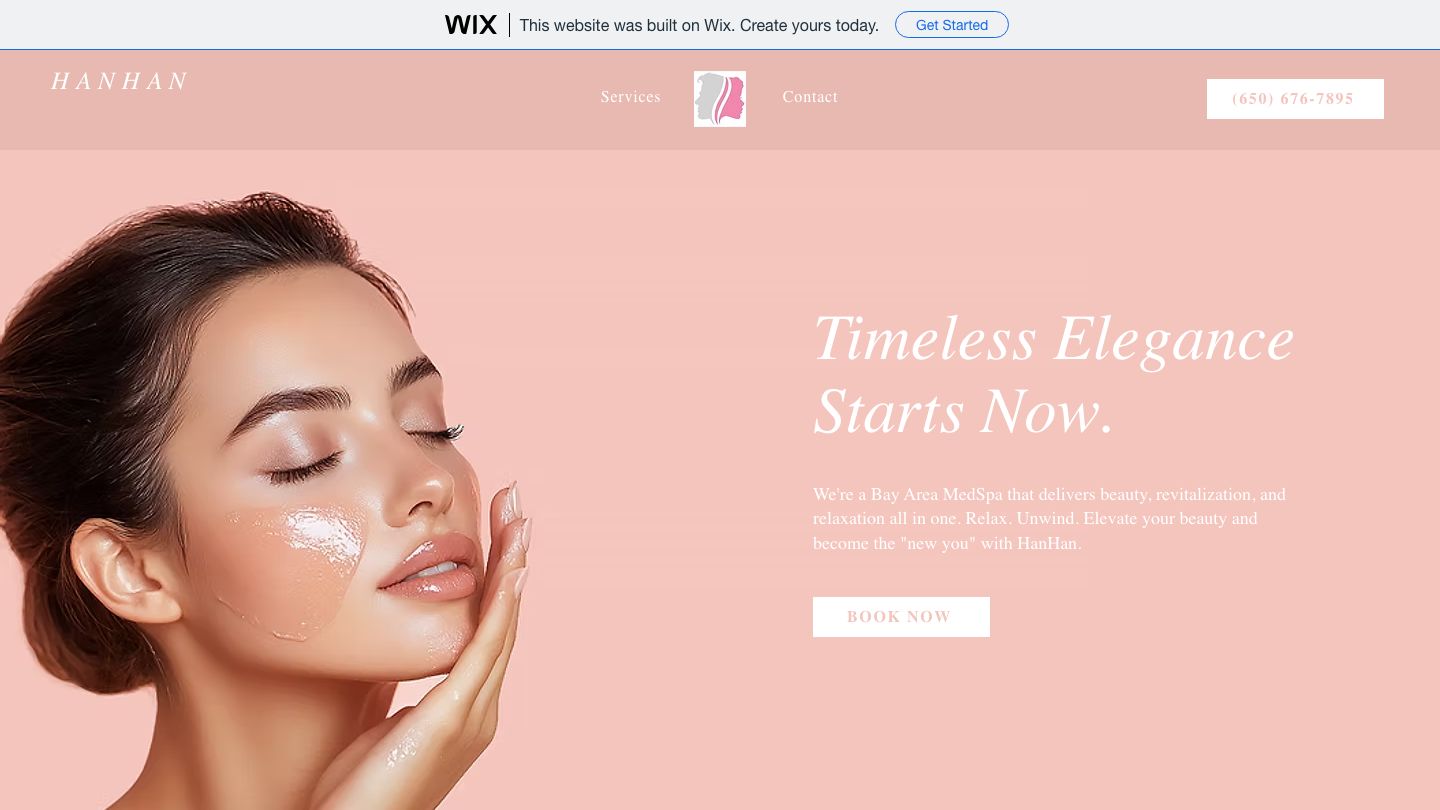Click the HANHAN site title

(x=119, y=81)
